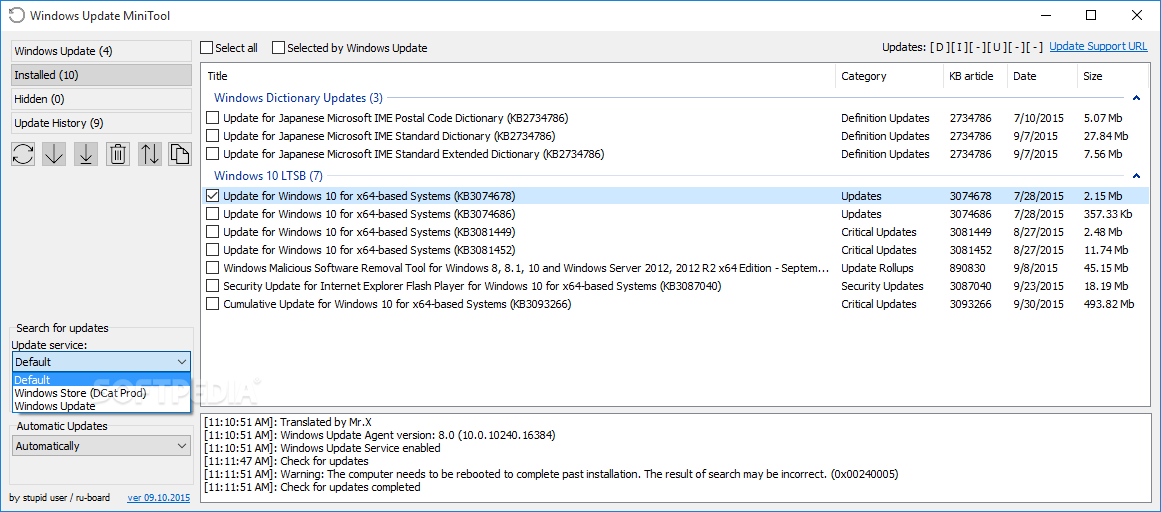The image size is (1161, 512).
Task: Open the Update Support URL link
Action: pos(1098,47)
